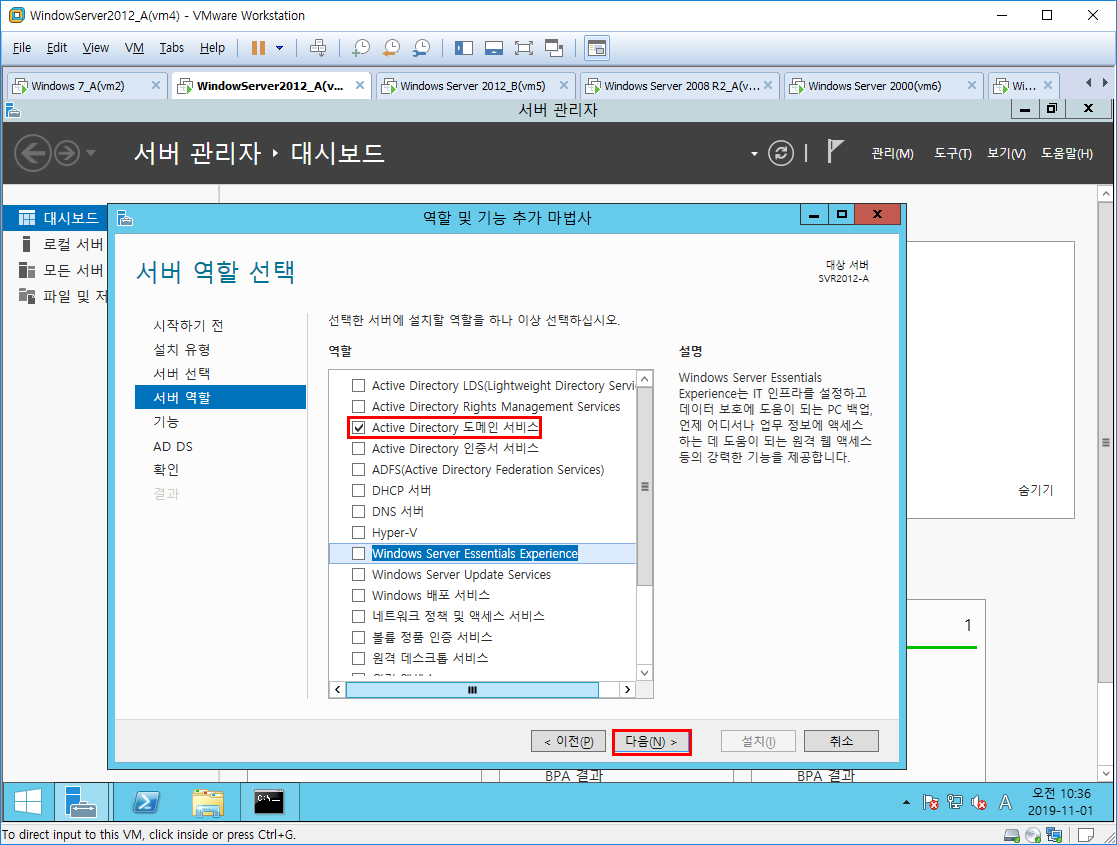Click the console view icon in VMware toolbar

click(x=597, y=48)
